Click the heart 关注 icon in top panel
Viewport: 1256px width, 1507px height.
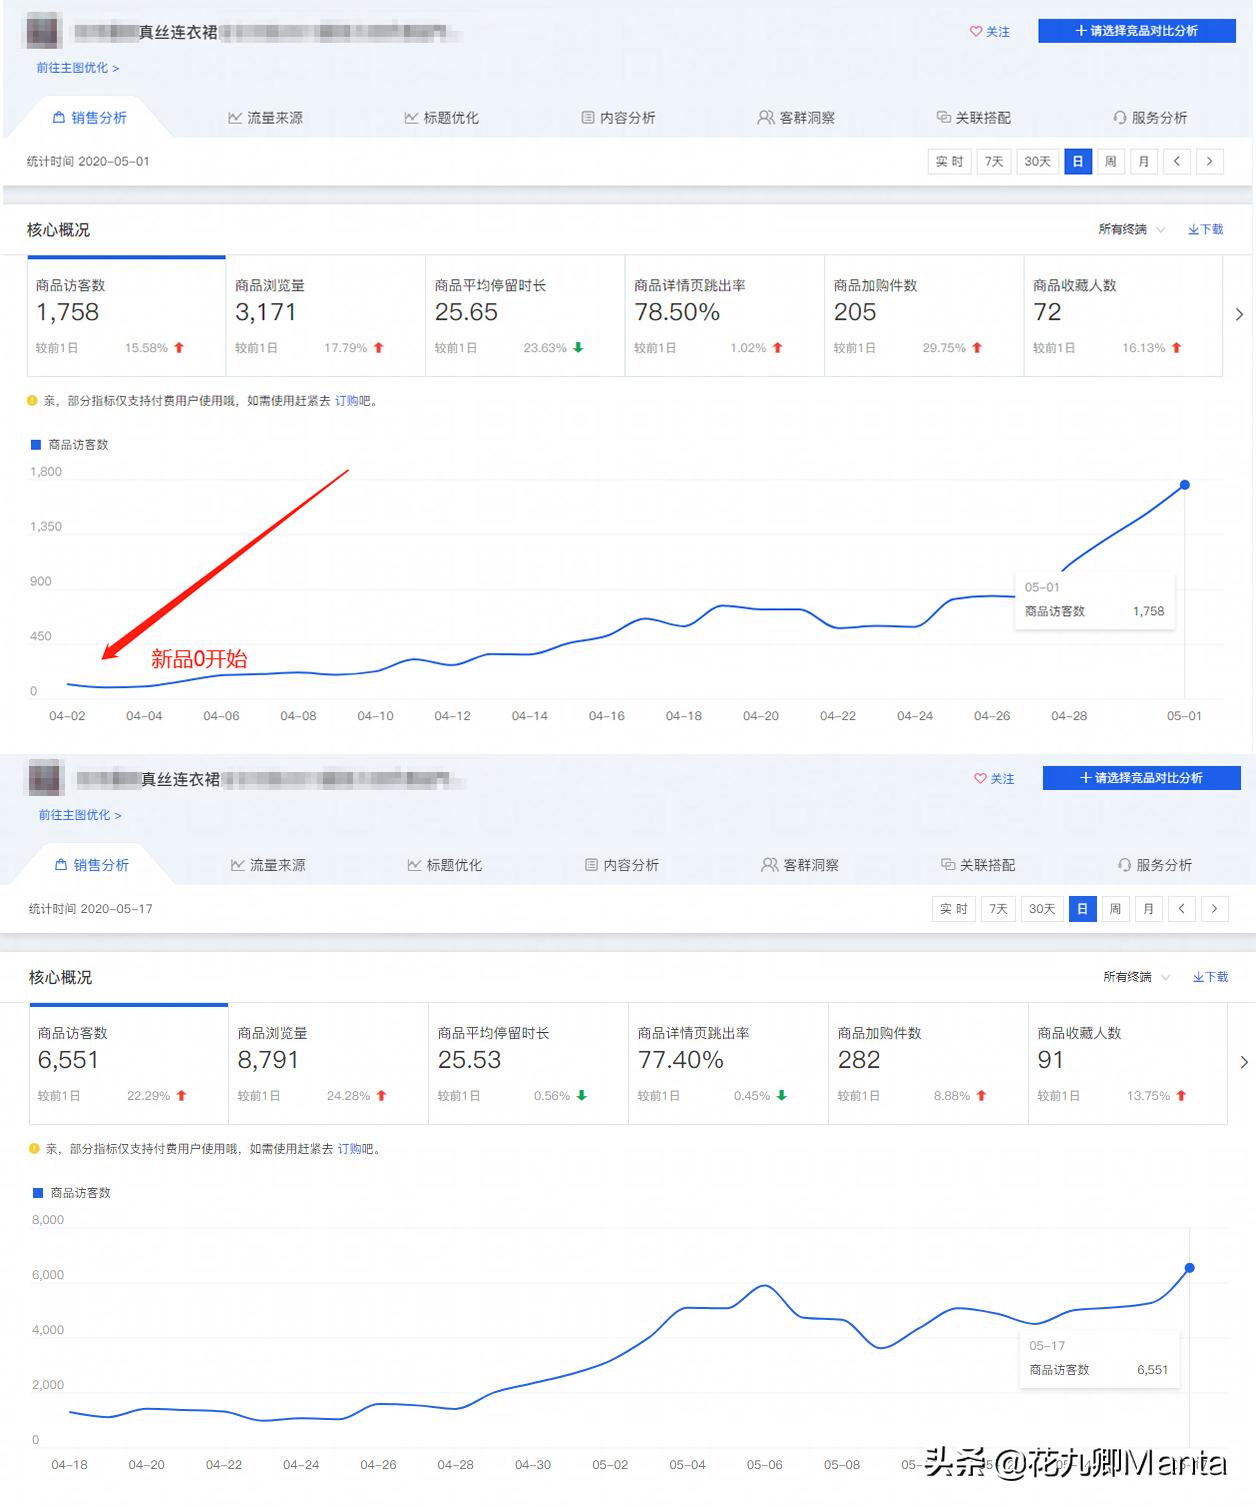pyautogui.click(x=976, y=32)
